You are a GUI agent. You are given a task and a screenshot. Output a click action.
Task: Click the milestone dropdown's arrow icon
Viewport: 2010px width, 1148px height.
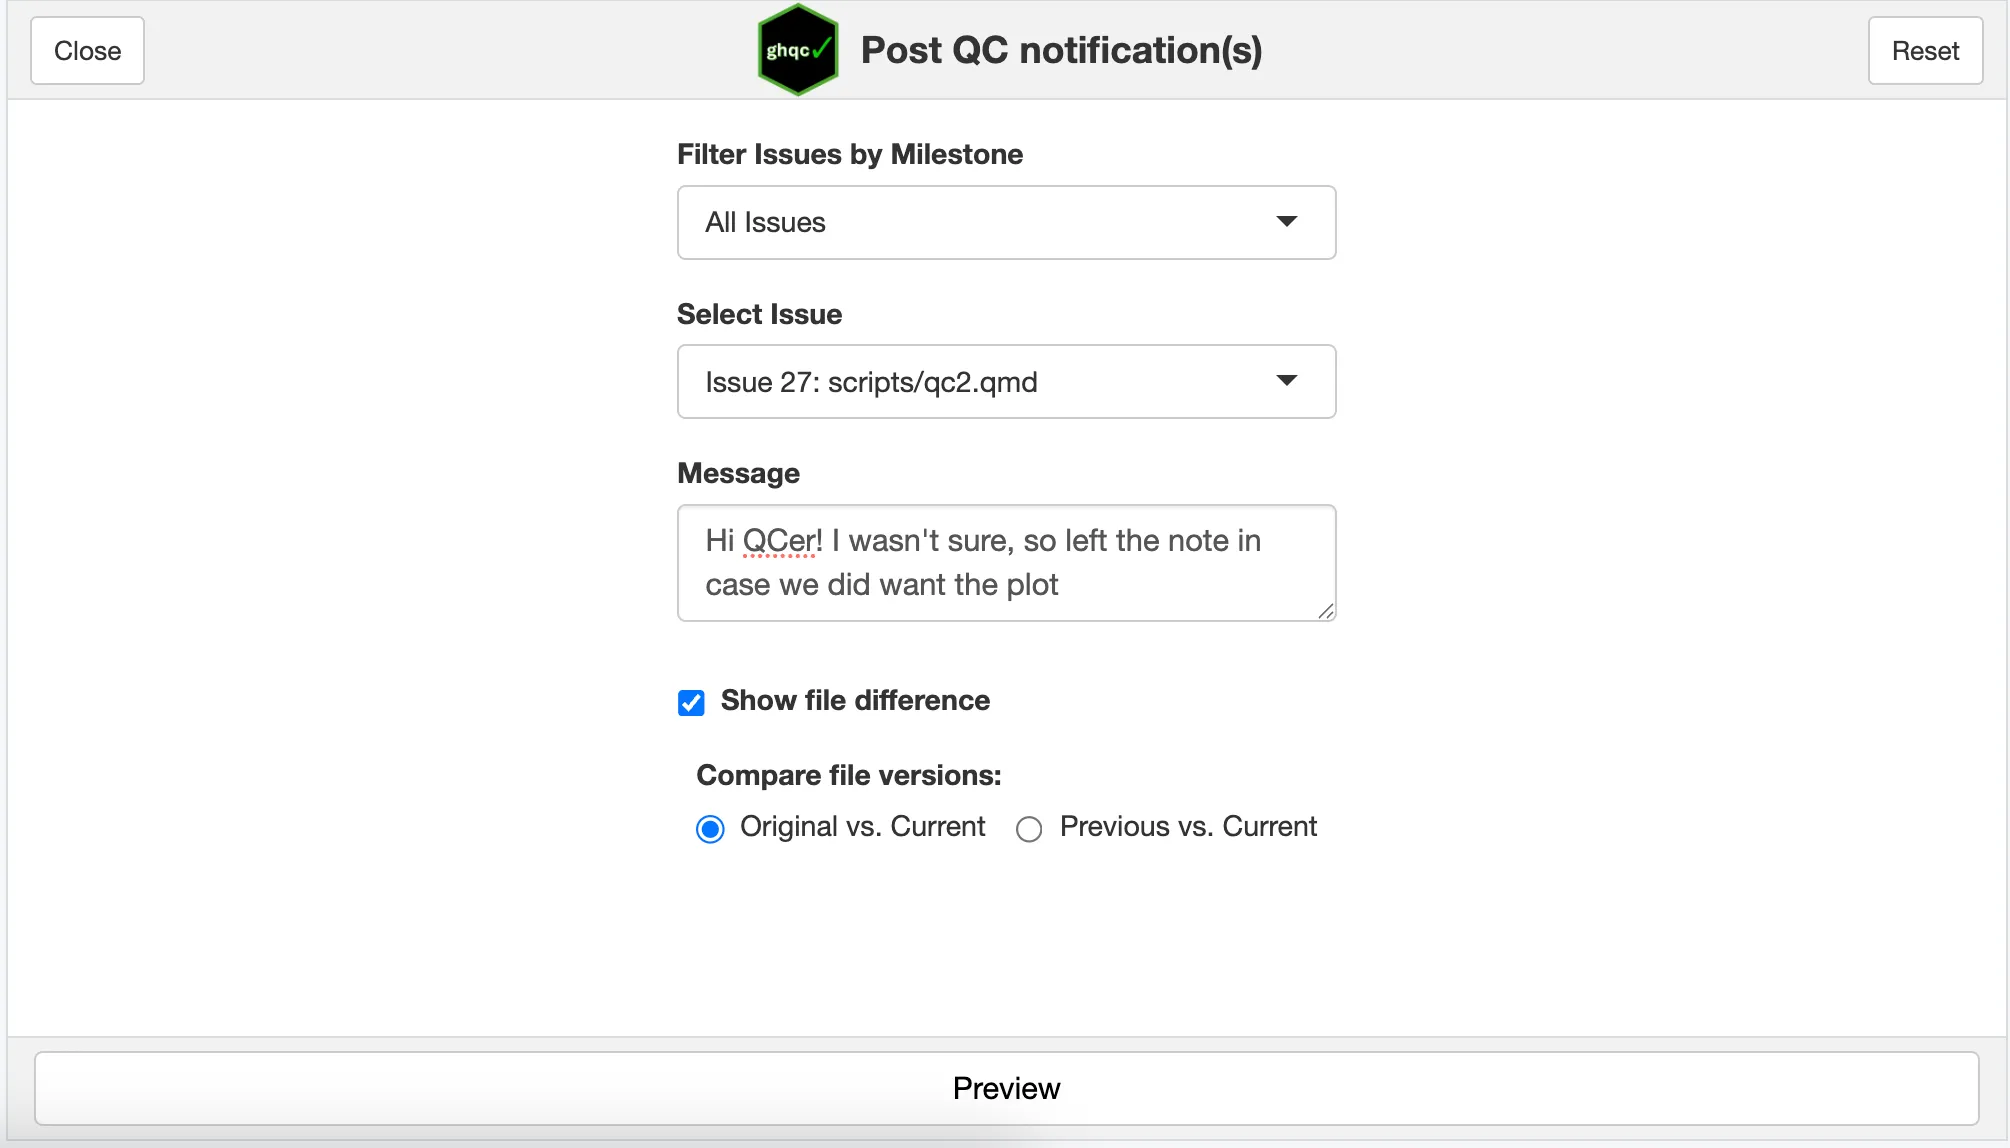point(1287,221)
